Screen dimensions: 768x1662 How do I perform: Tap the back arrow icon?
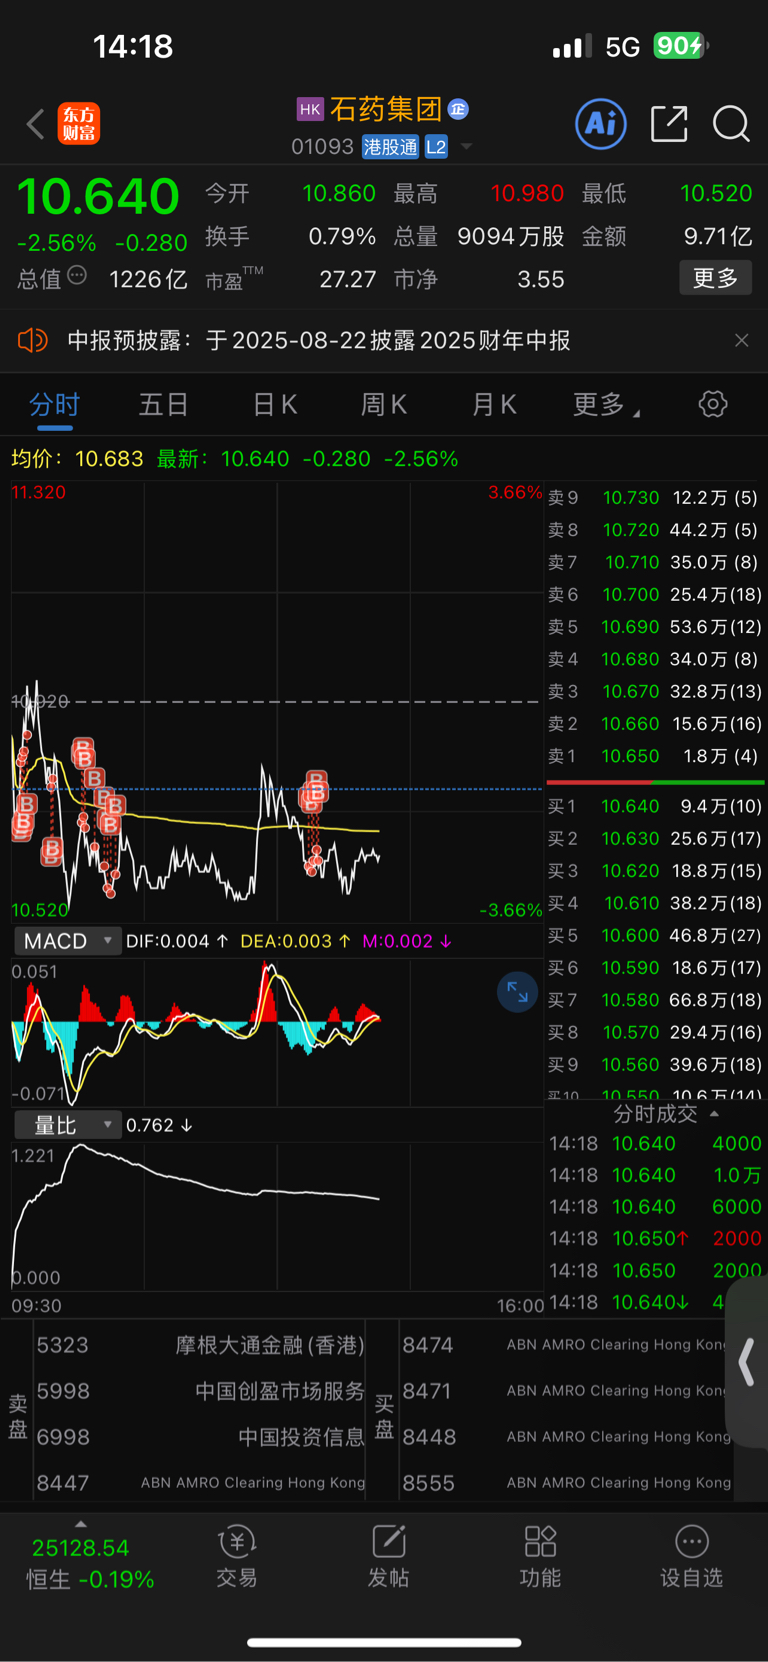click(36, 124)
